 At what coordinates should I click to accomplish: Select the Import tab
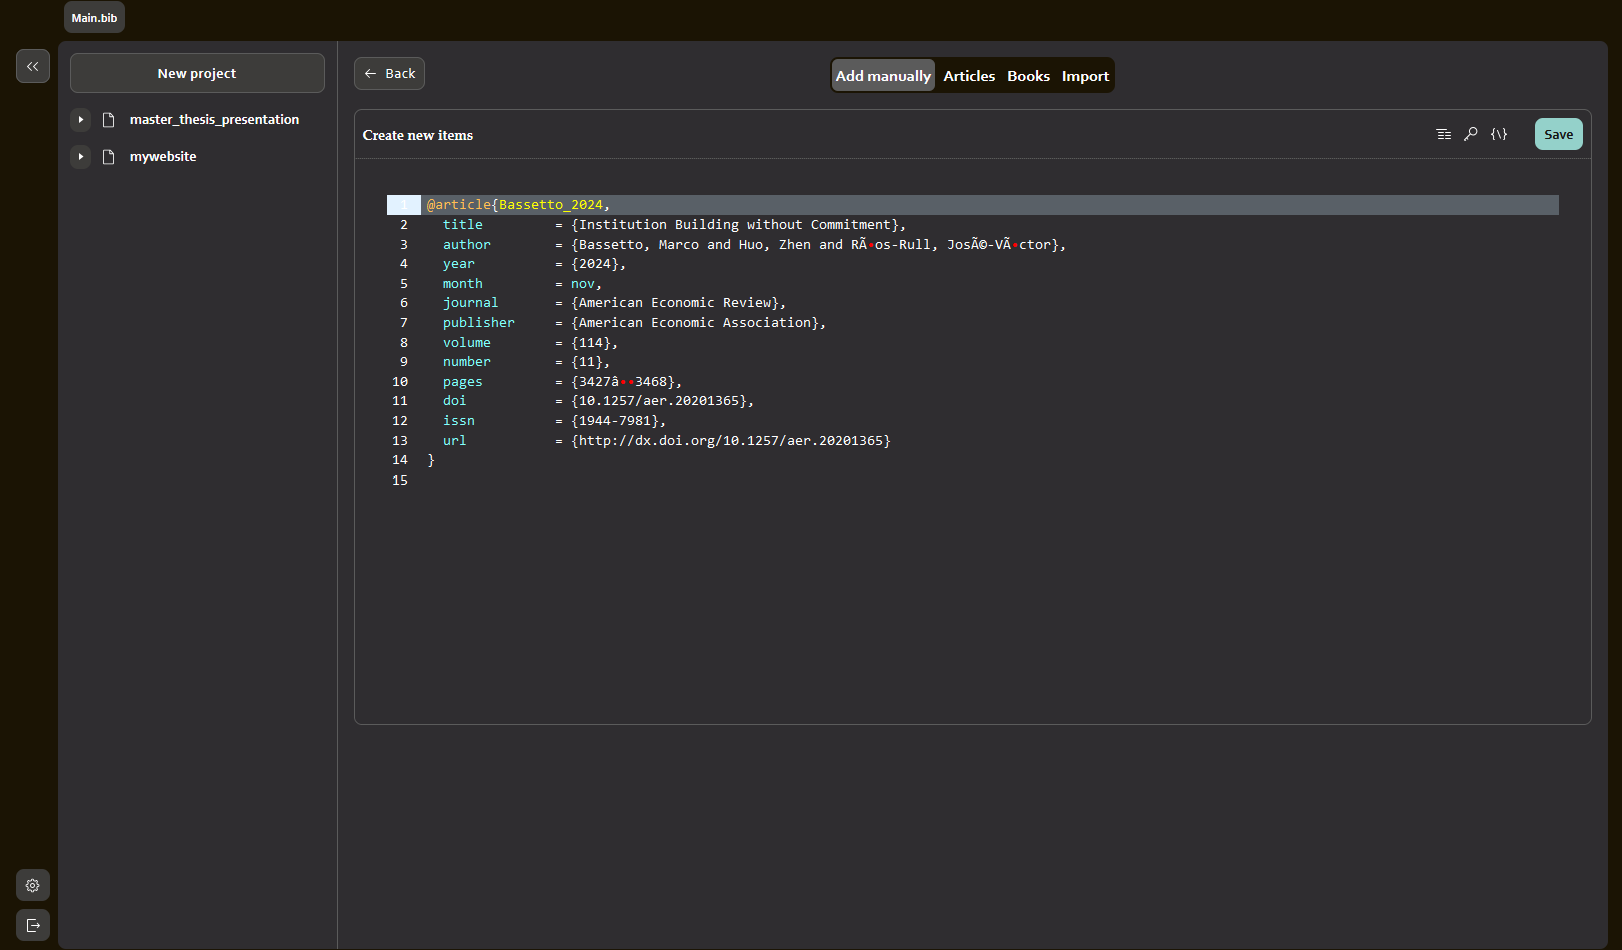point(1085,76)
